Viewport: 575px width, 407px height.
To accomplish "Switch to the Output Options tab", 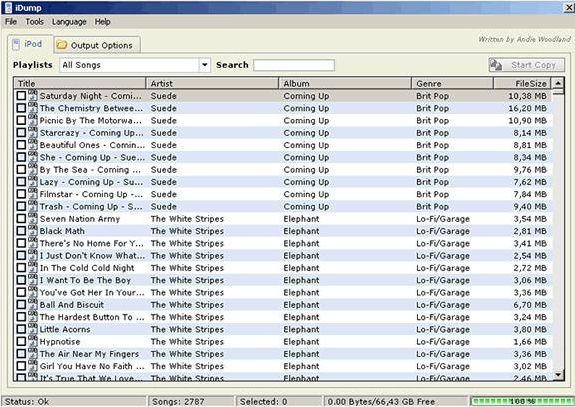I will [97, 45].
